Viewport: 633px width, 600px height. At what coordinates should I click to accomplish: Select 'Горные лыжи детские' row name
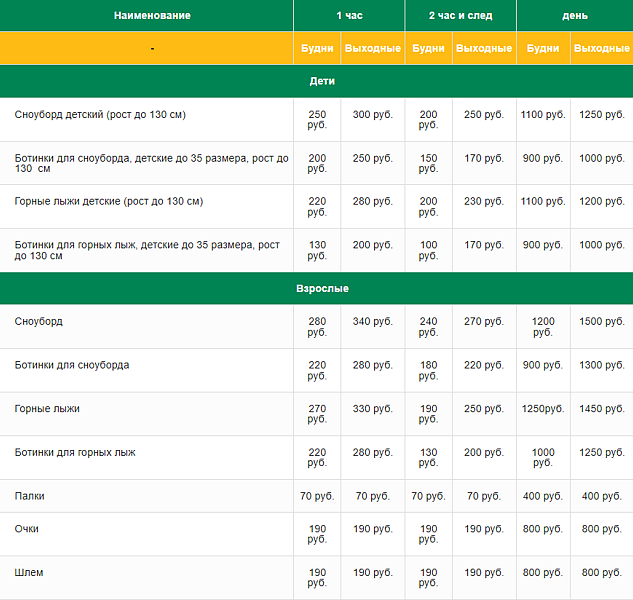[109, 201]
